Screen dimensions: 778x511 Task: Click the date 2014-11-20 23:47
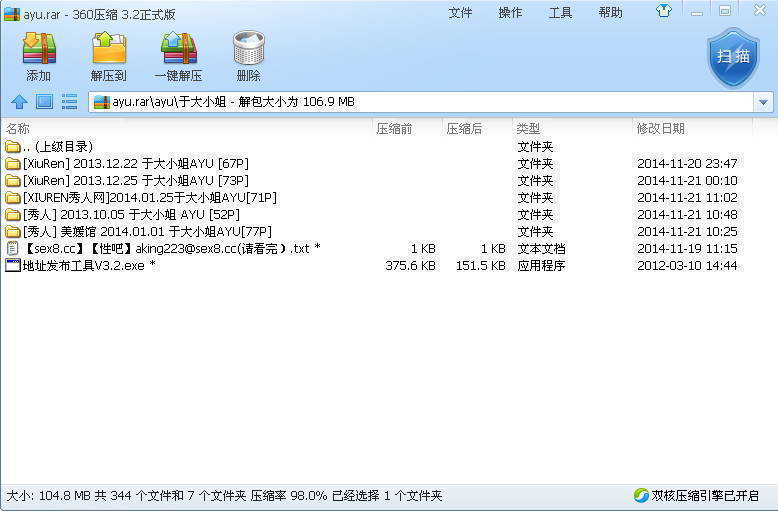[687, 164]
